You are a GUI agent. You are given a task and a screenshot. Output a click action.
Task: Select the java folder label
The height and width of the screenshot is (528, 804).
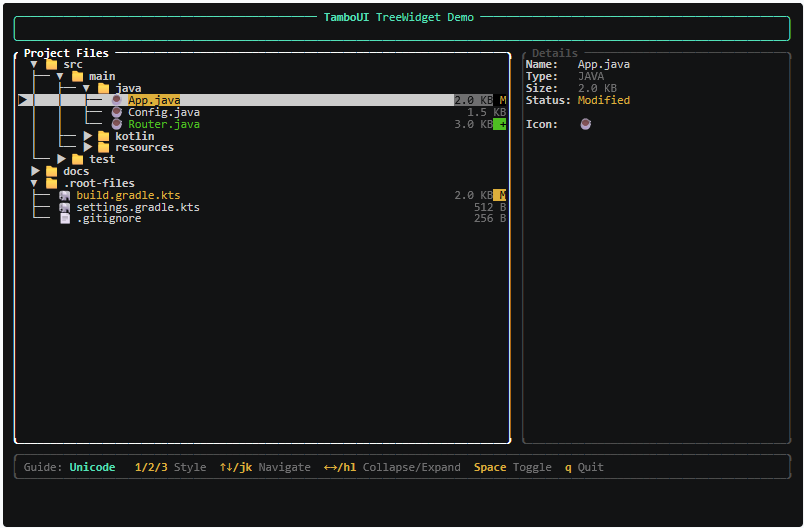click(128, 89)
